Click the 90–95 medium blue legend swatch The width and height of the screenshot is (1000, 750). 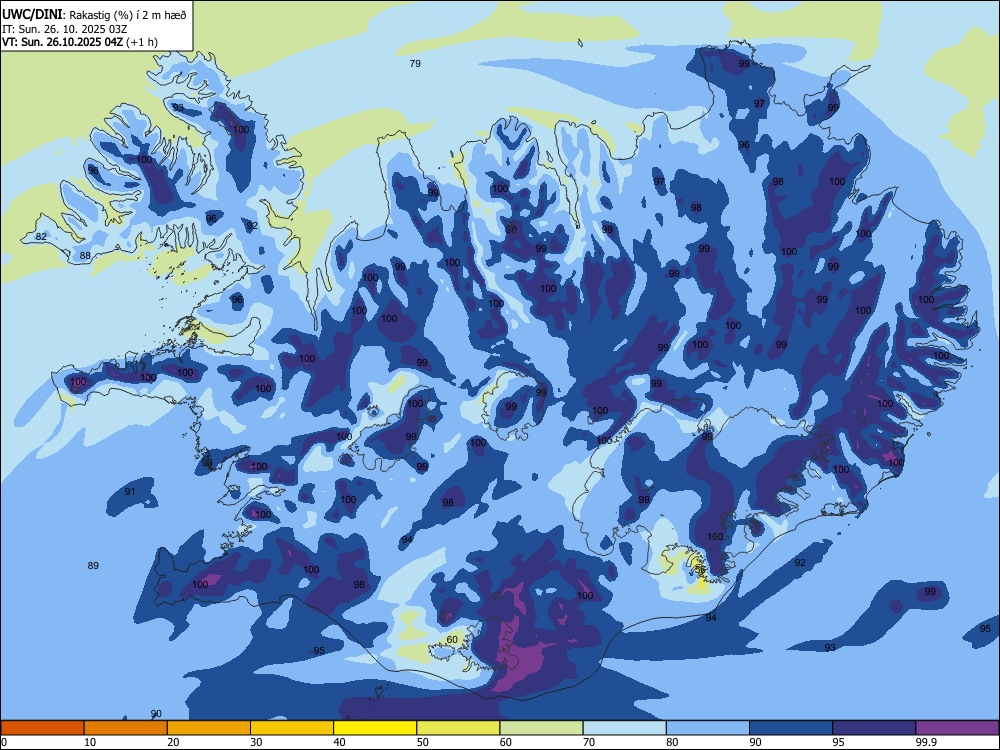[791, 728]
